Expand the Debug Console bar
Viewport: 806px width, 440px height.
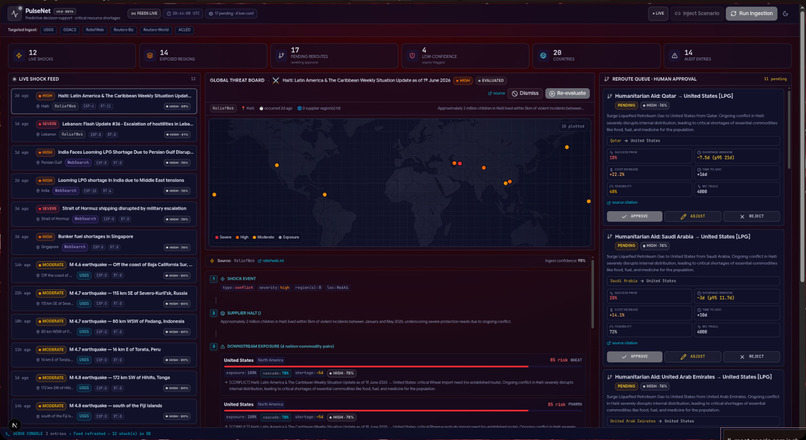click(360, 434)
